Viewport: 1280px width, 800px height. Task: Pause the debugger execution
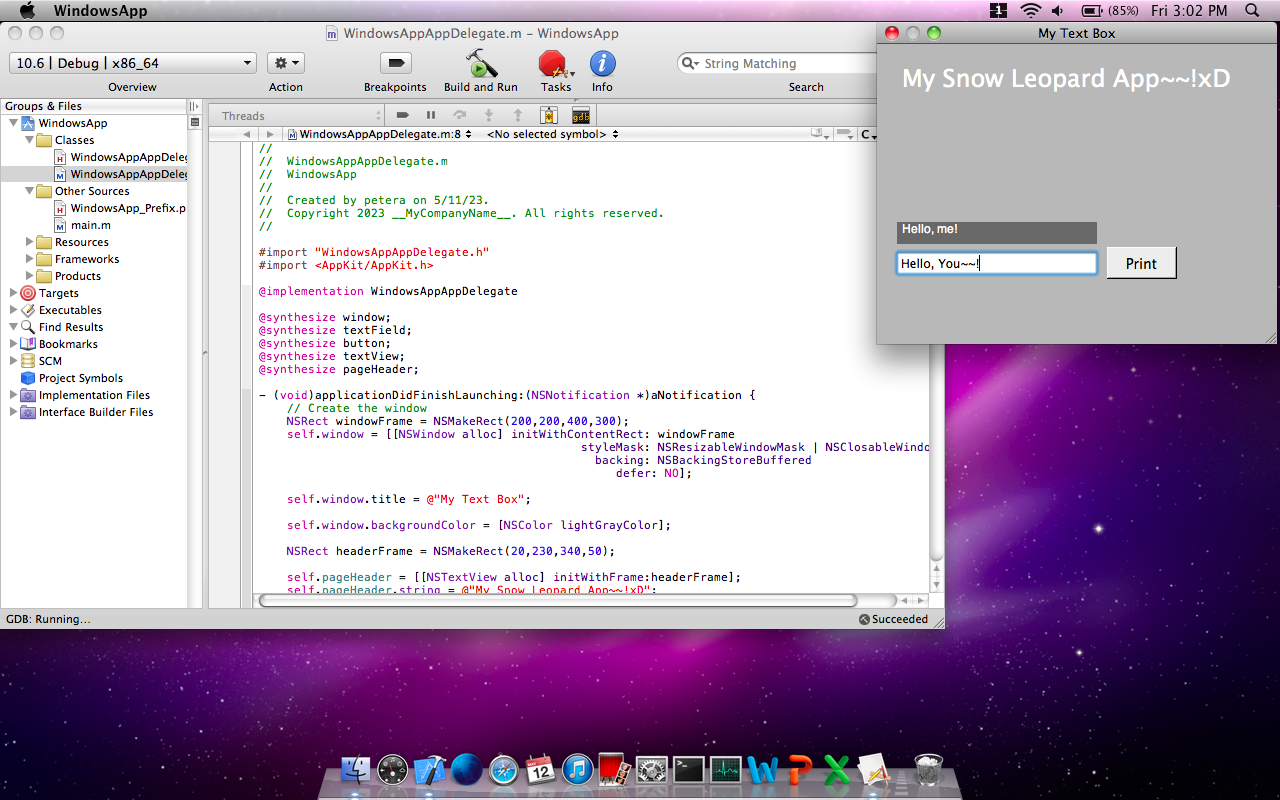pyautogui.click(x=431, y=115)
